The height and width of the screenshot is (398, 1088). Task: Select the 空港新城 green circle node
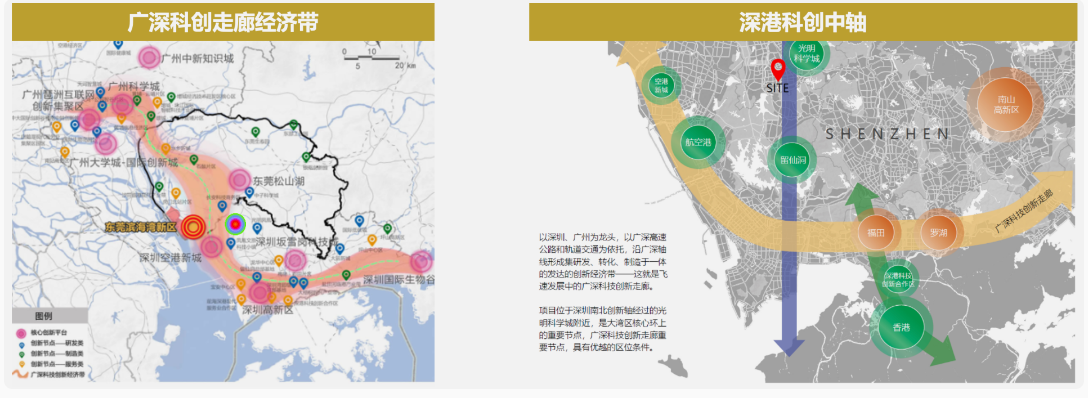click(661, 85)
